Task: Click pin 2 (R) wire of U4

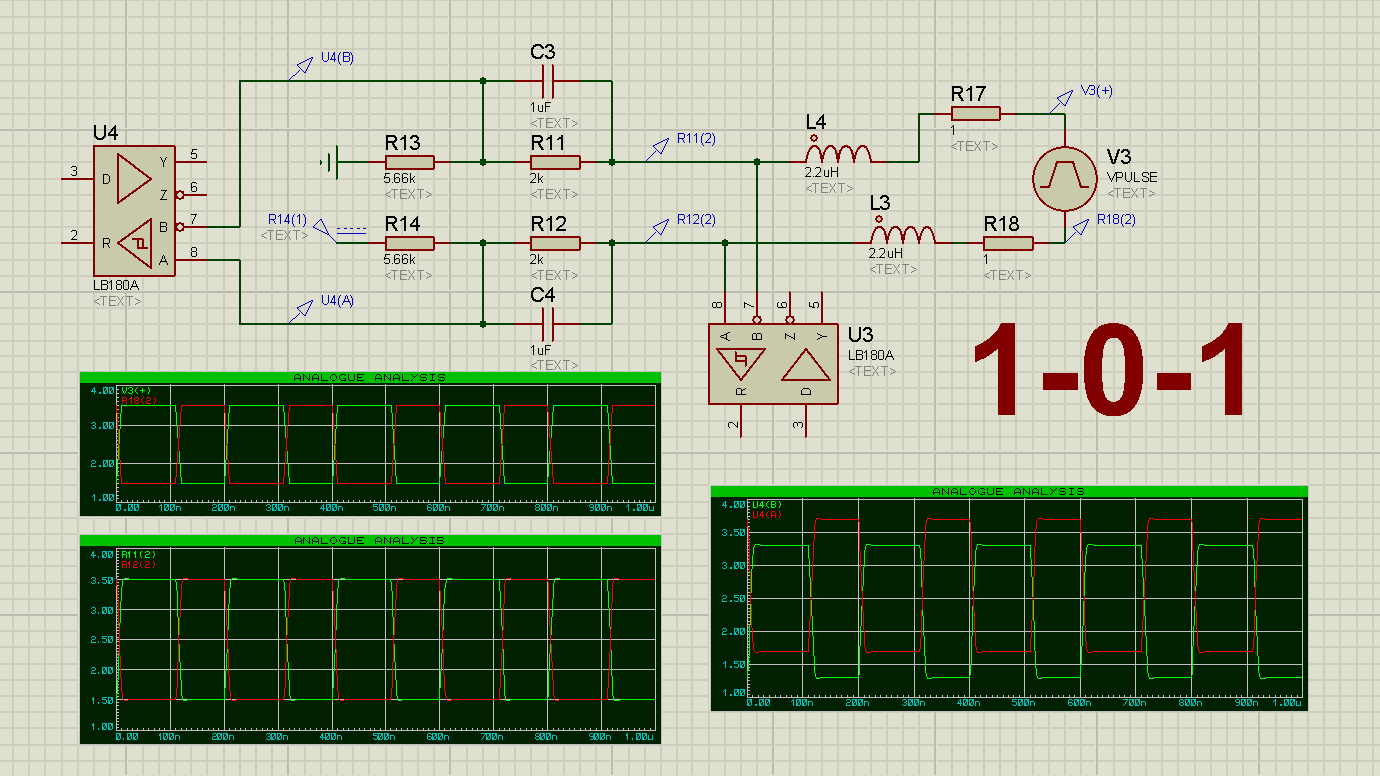Action: point(78,243)
